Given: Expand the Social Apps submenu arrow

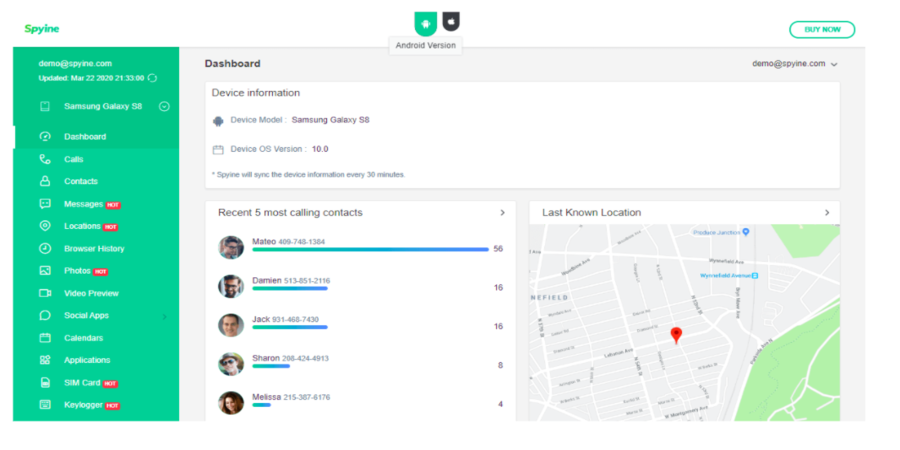Looking at the screenshot, I should pyautogui.click(x=164, y=316).
